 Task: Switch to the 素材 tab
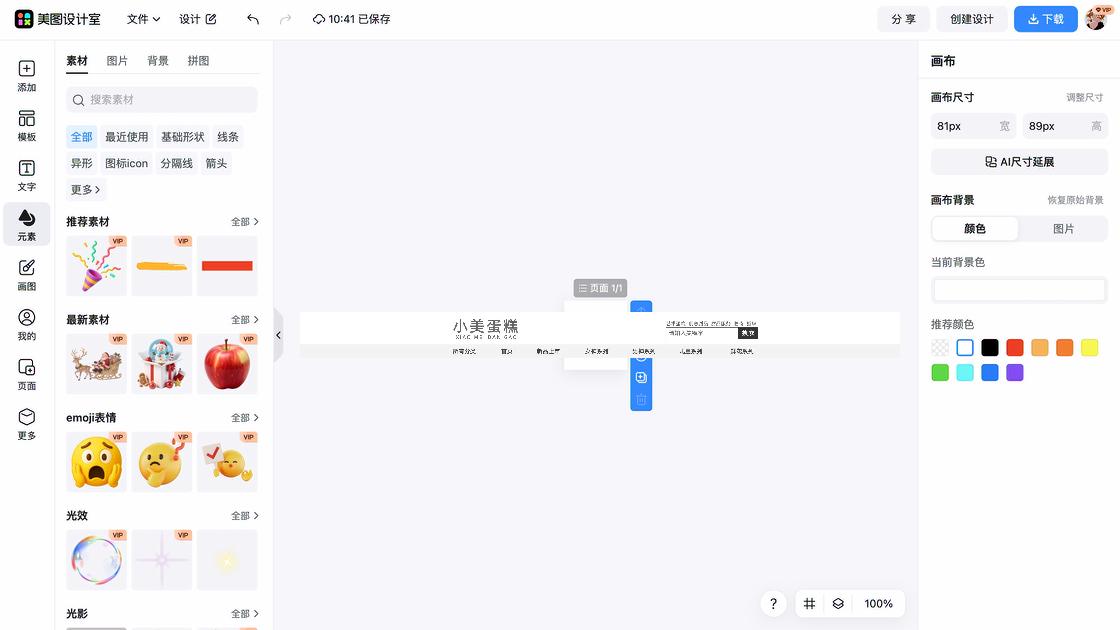76,61
